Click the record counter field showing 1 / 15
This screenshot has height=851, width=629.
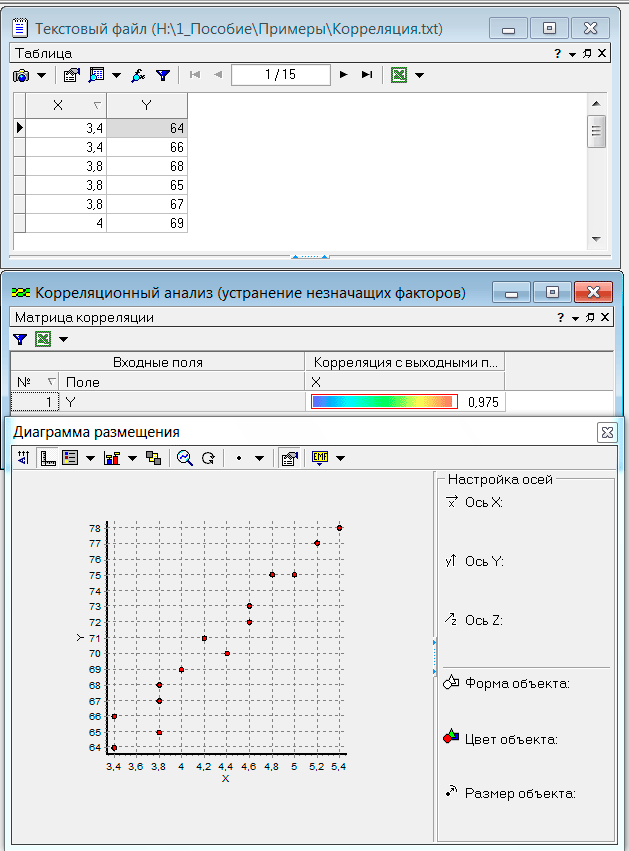281,75
